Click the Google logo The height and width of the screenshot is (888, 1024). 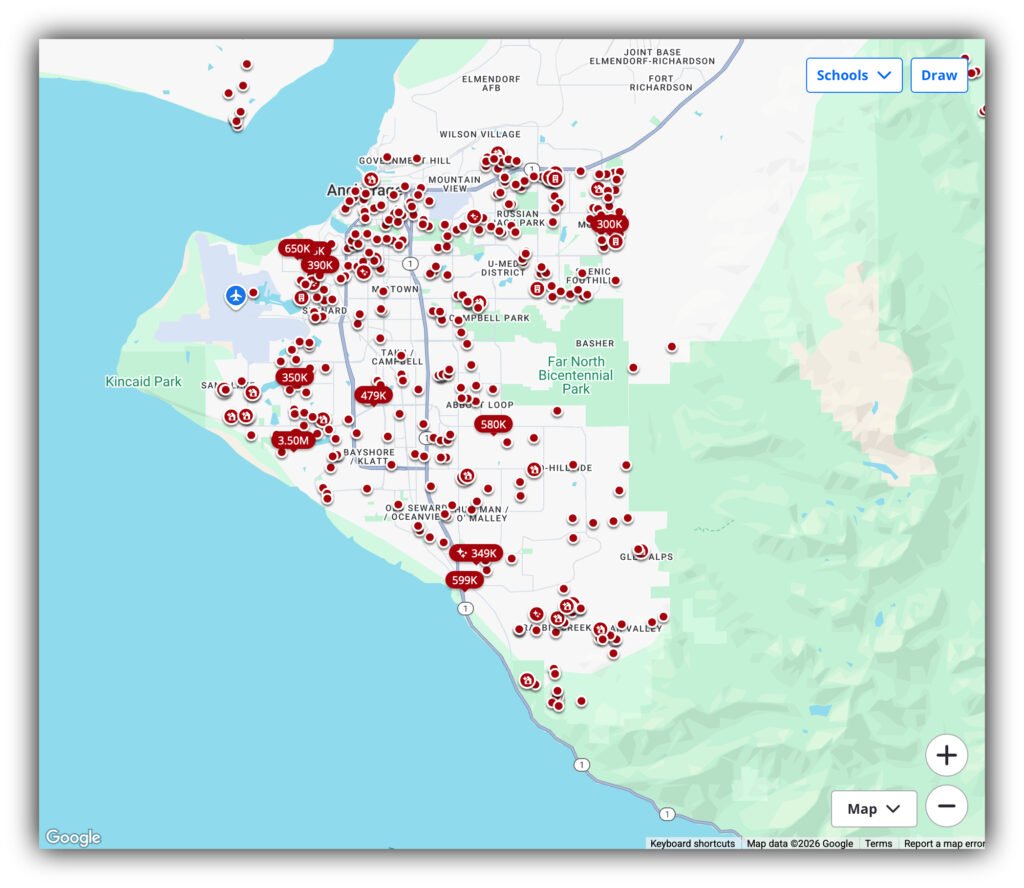[73, 838]
